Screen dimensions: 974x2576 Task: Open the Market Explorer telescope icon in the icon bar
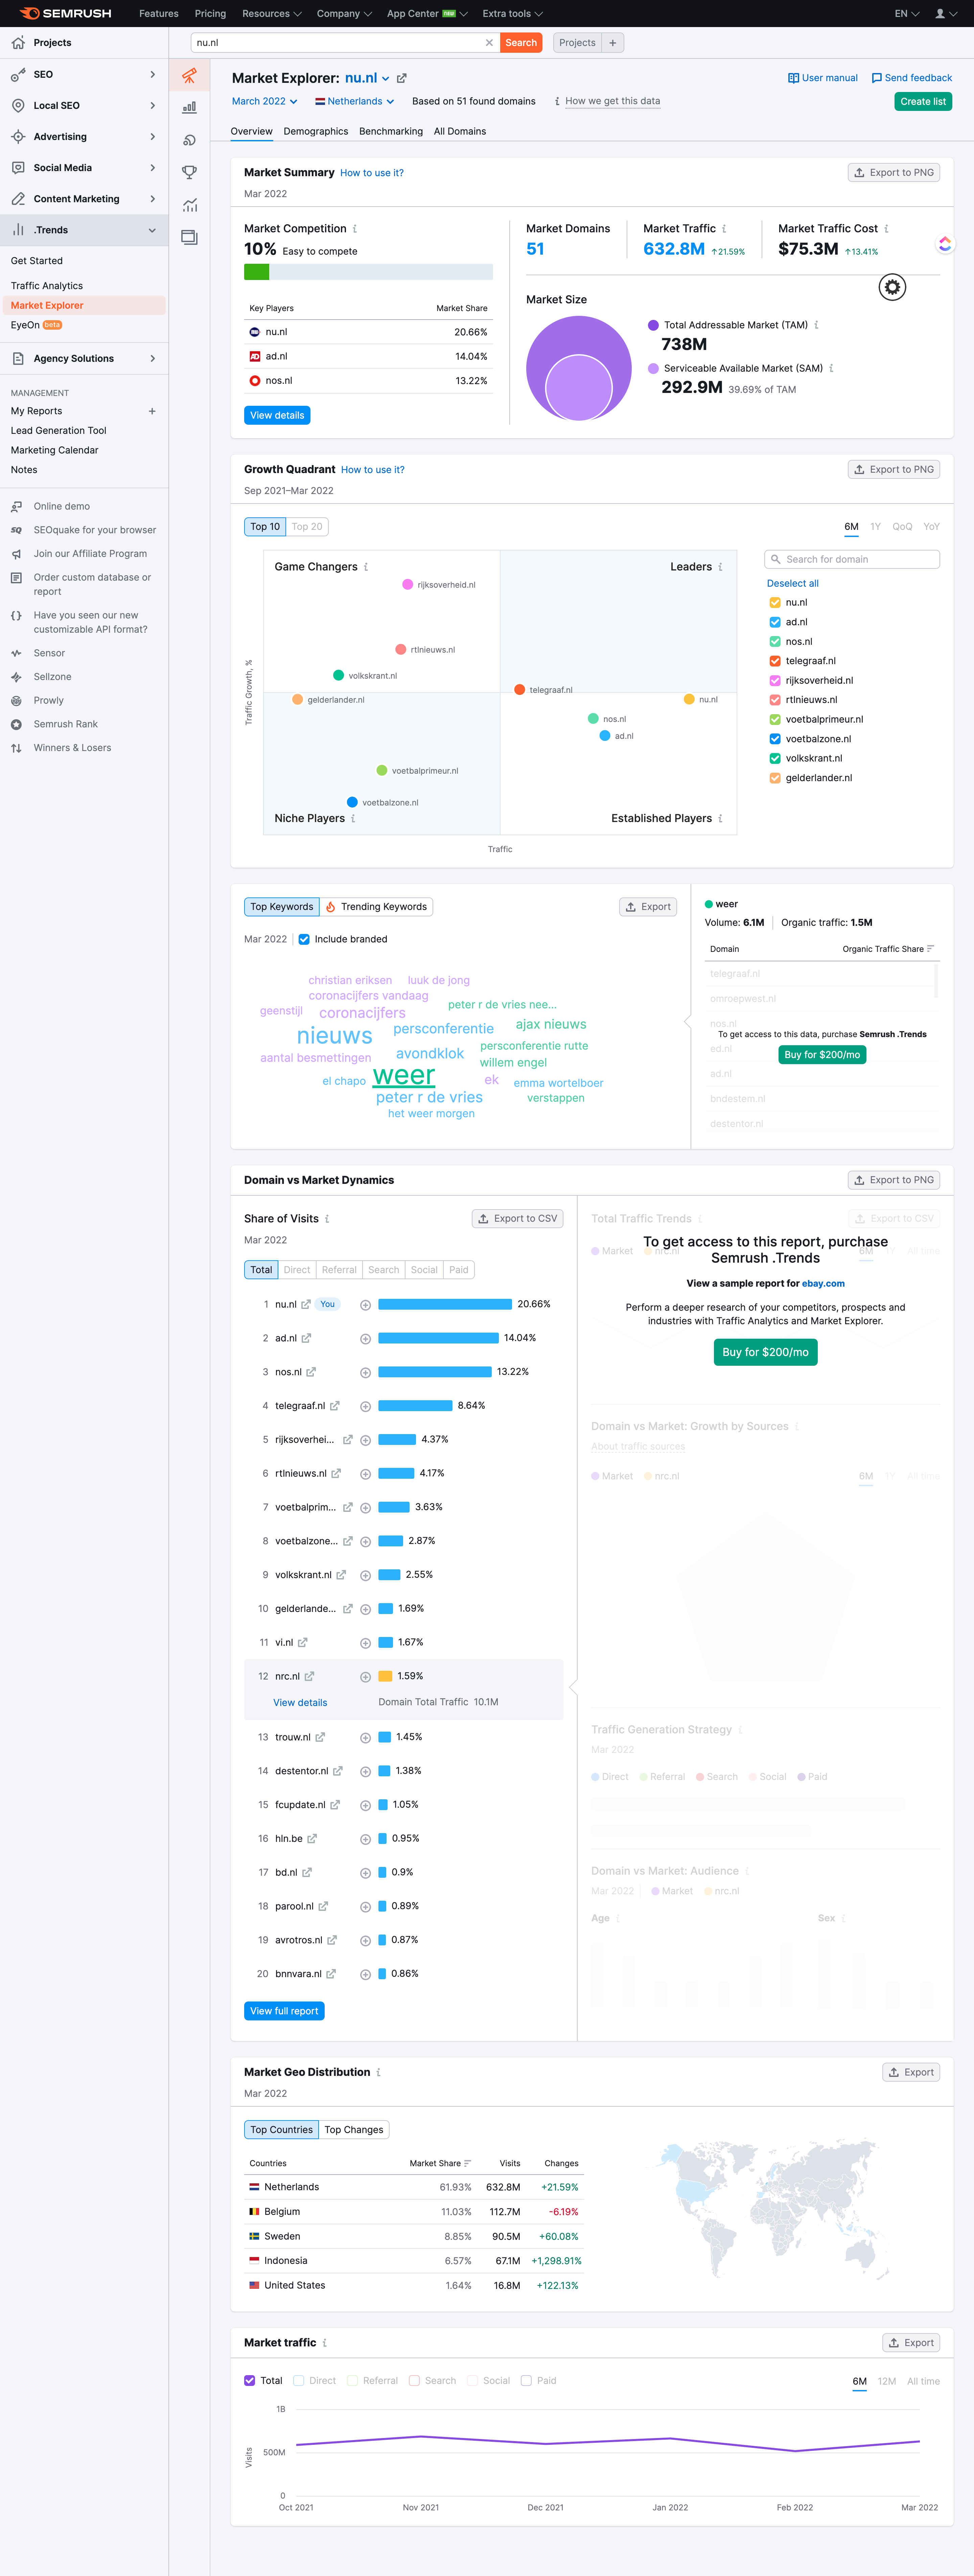point(189,75)
